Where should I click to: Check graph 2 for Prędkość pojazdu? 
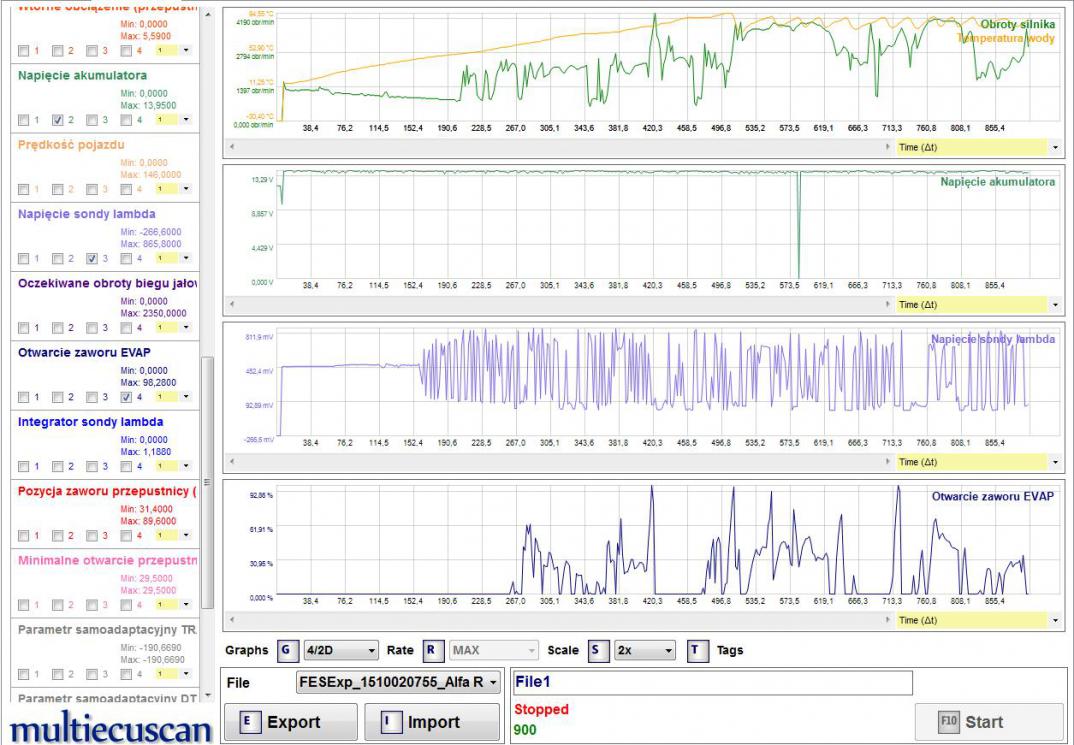(x=57, y=189)
